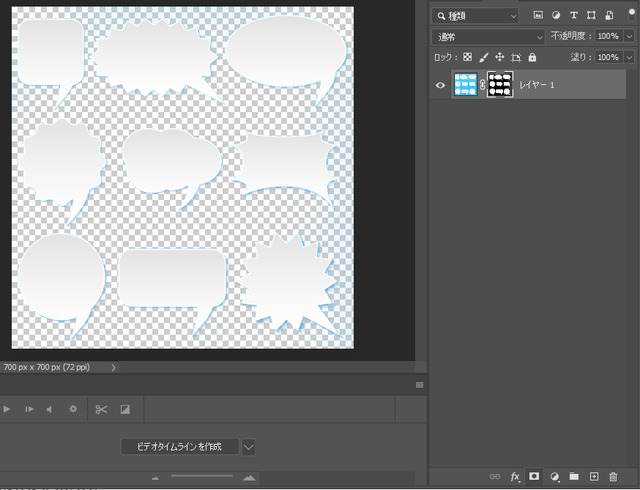Create a new fill or adjustment layer
Viewport: 640px width, 490px height.
[554, 477]
